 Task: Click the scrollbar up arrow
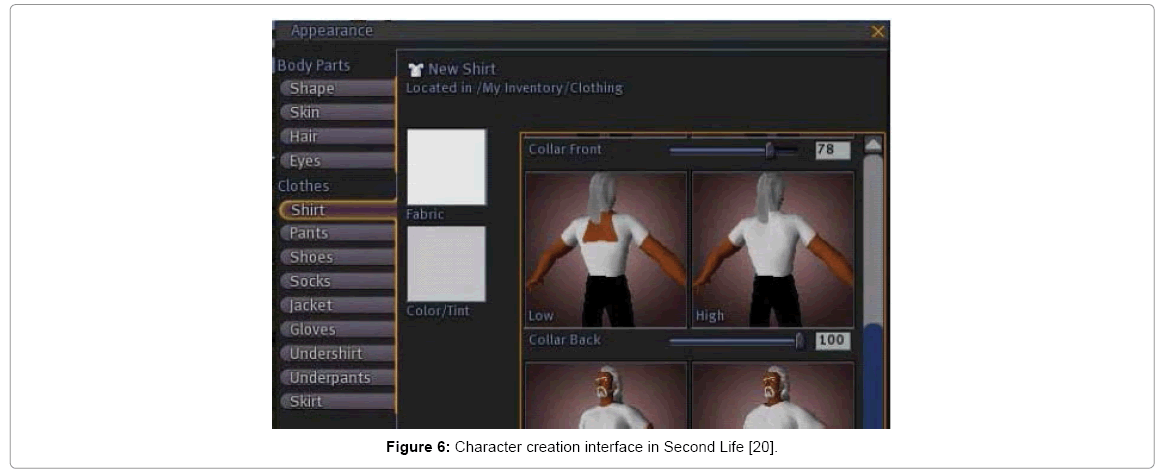click(873, 146)
